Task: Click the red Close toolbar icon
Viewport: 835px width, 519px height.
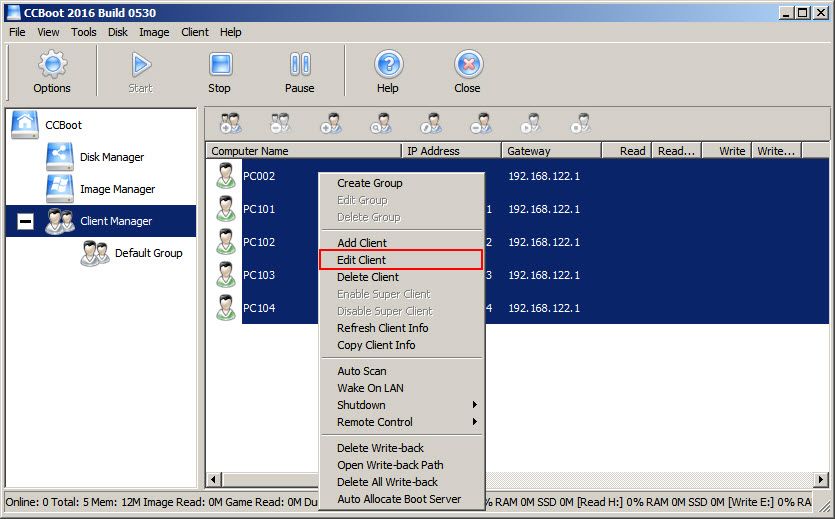Action: click(x=468, y=64)
